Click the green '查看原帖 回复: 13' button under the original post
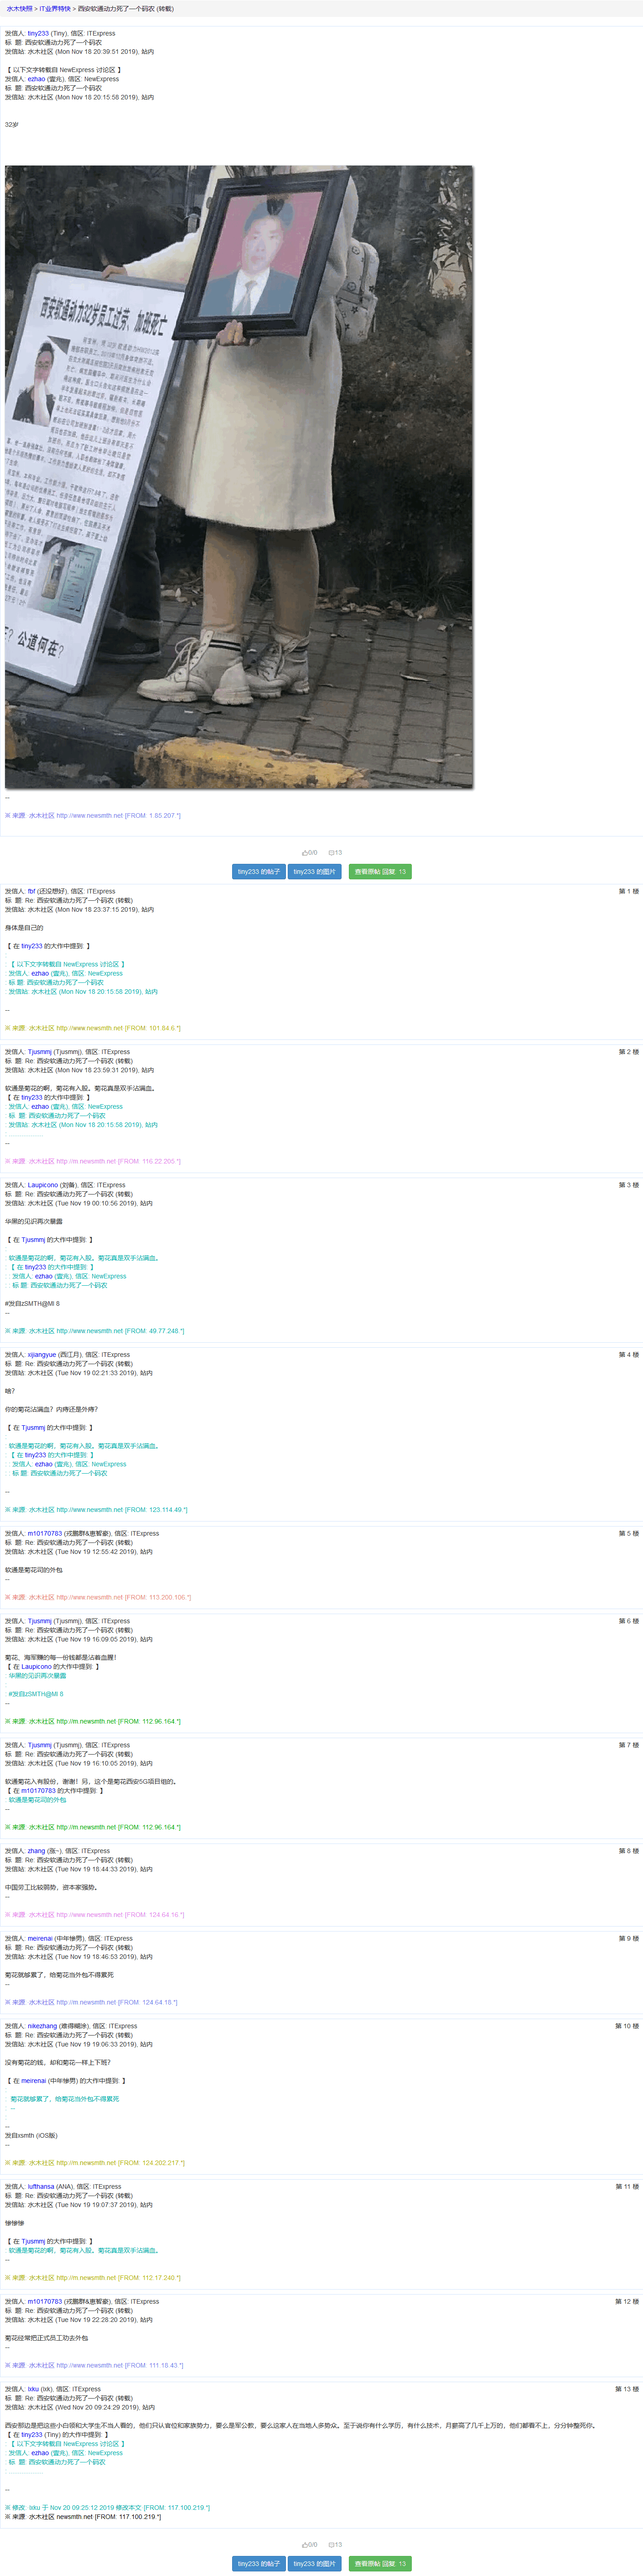 pyautogui.click(x=380, y=872)
